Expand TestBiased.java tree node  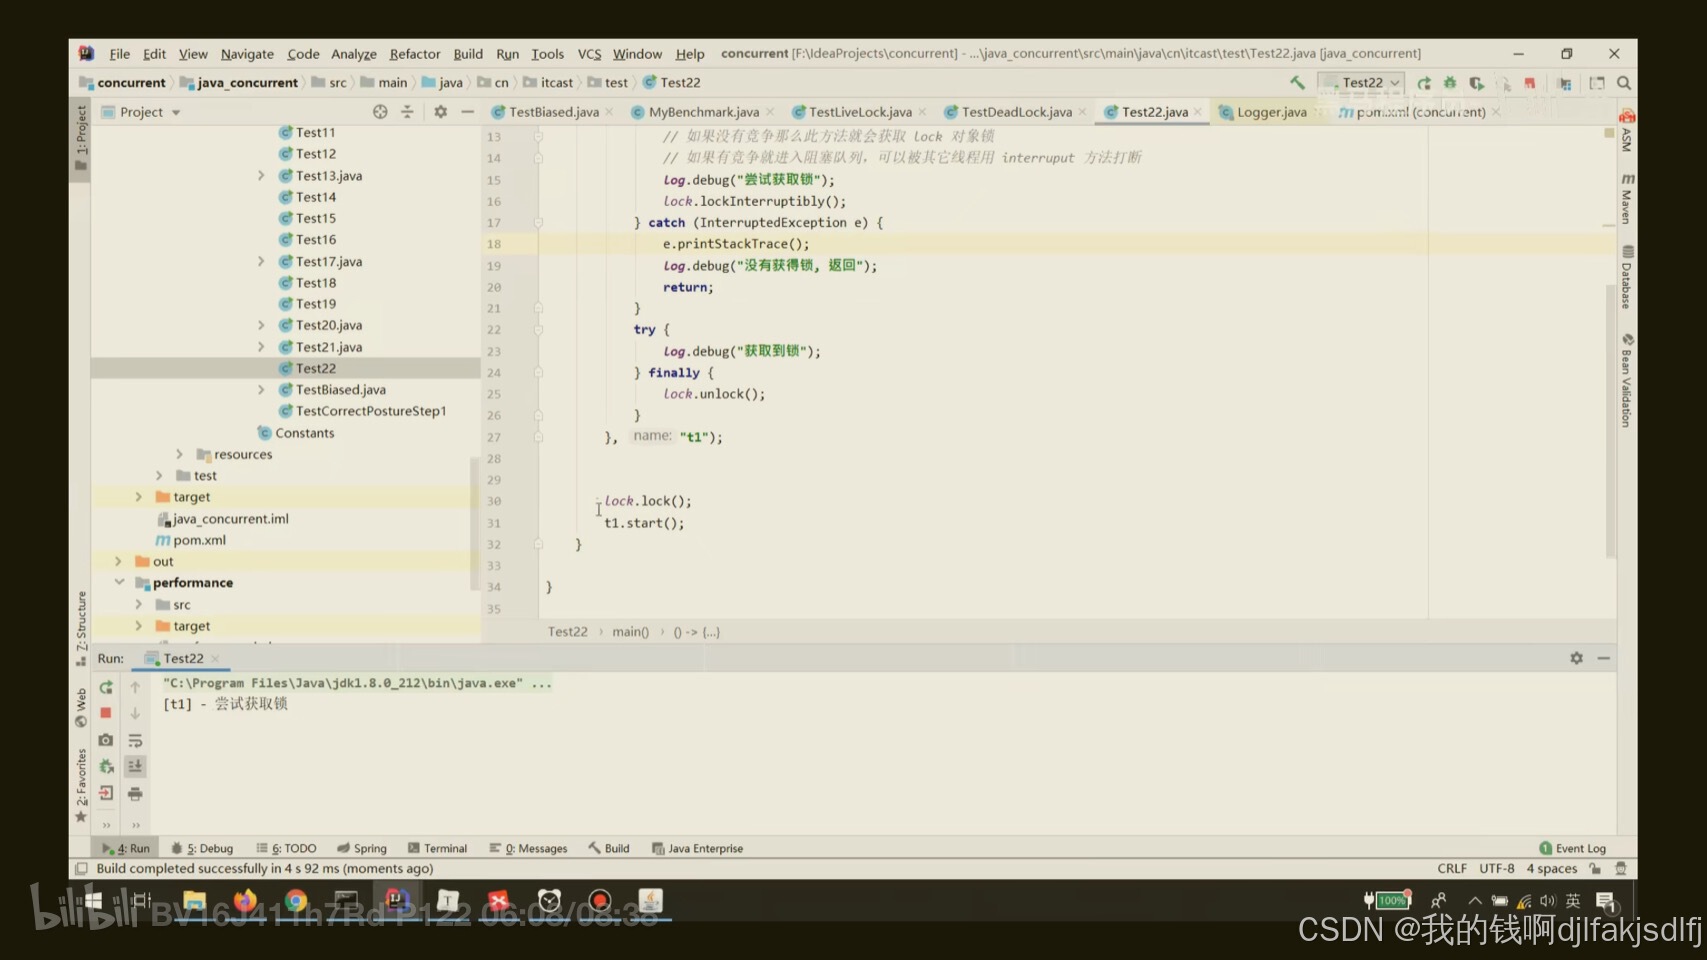point(261,390)
